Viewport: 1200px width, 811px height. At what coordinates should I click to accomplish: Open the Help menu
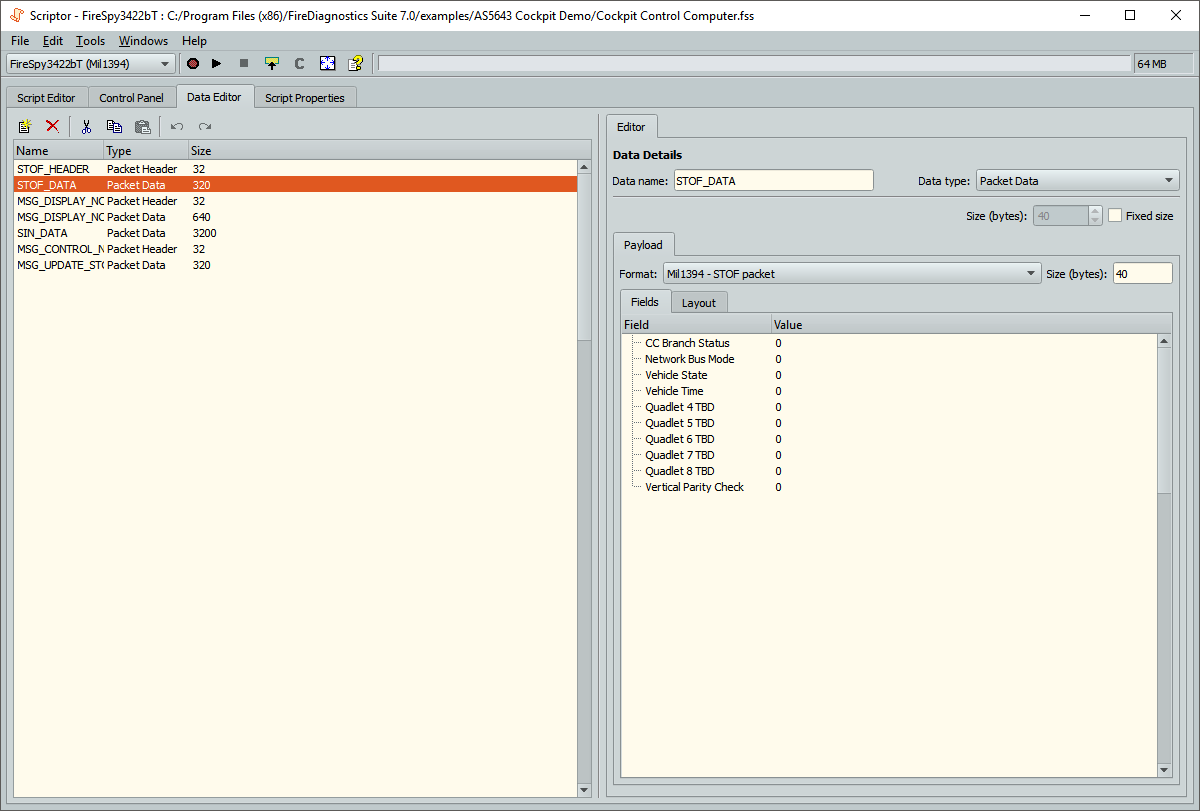coord(194,41)
